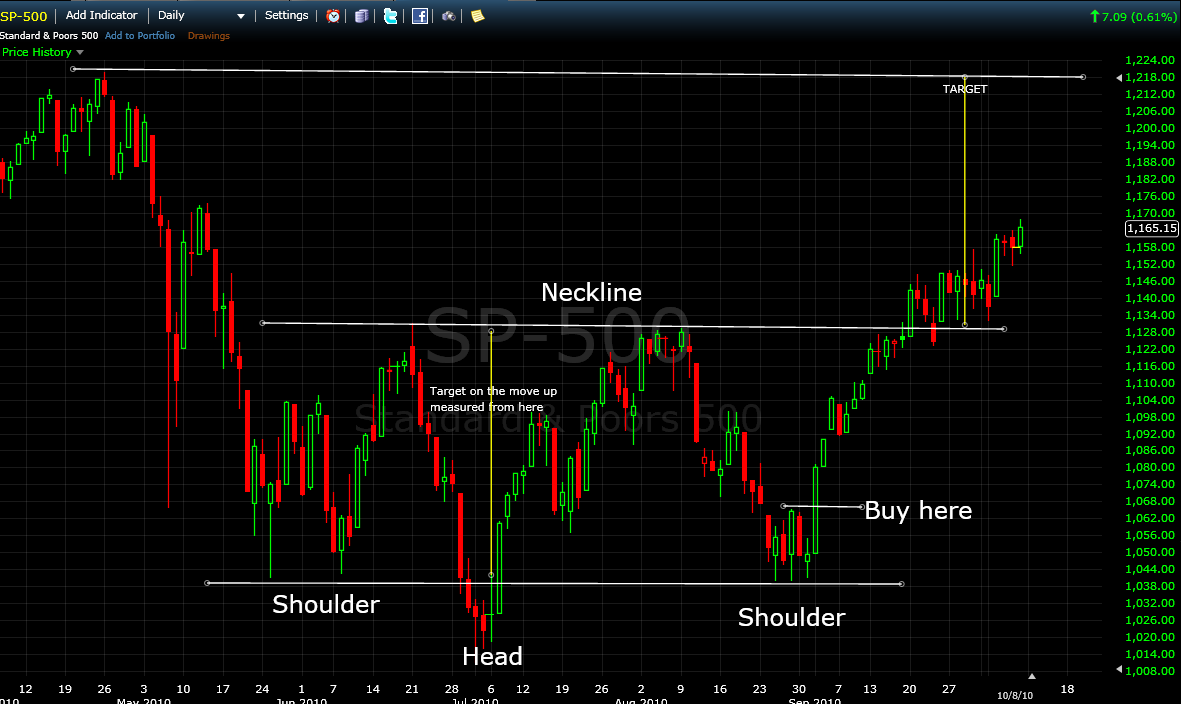Image resolution: width=1181 pixels, height=704 pixels.
Task: Click the 1,200.00 price axis label
Action: tap(1149, 128)
